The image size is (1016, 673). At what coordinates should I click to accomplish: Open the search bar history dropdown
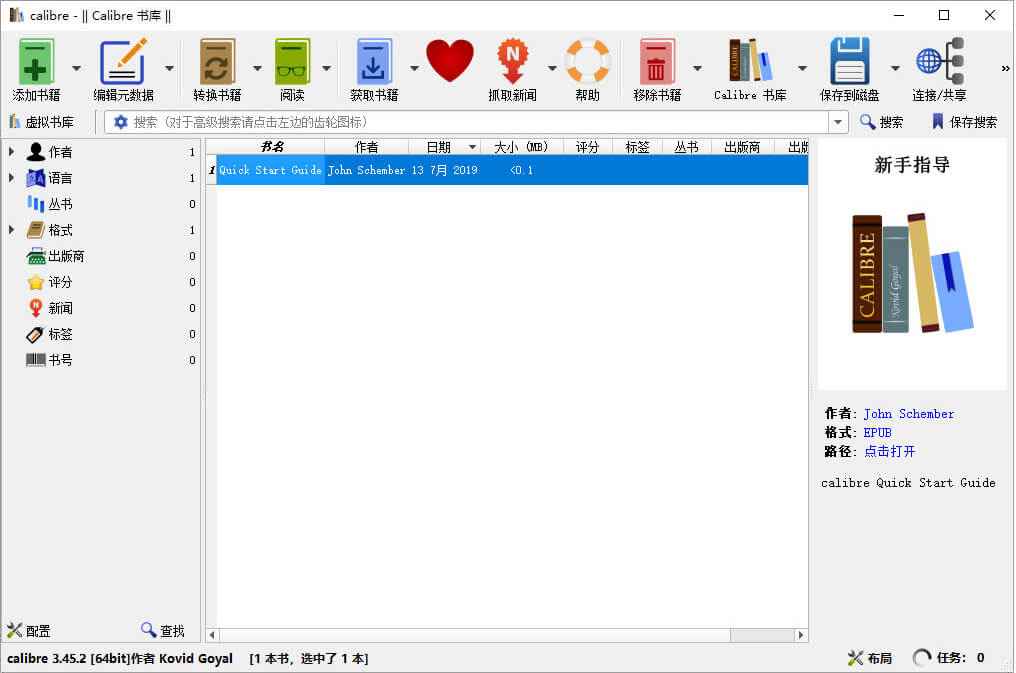838,122
